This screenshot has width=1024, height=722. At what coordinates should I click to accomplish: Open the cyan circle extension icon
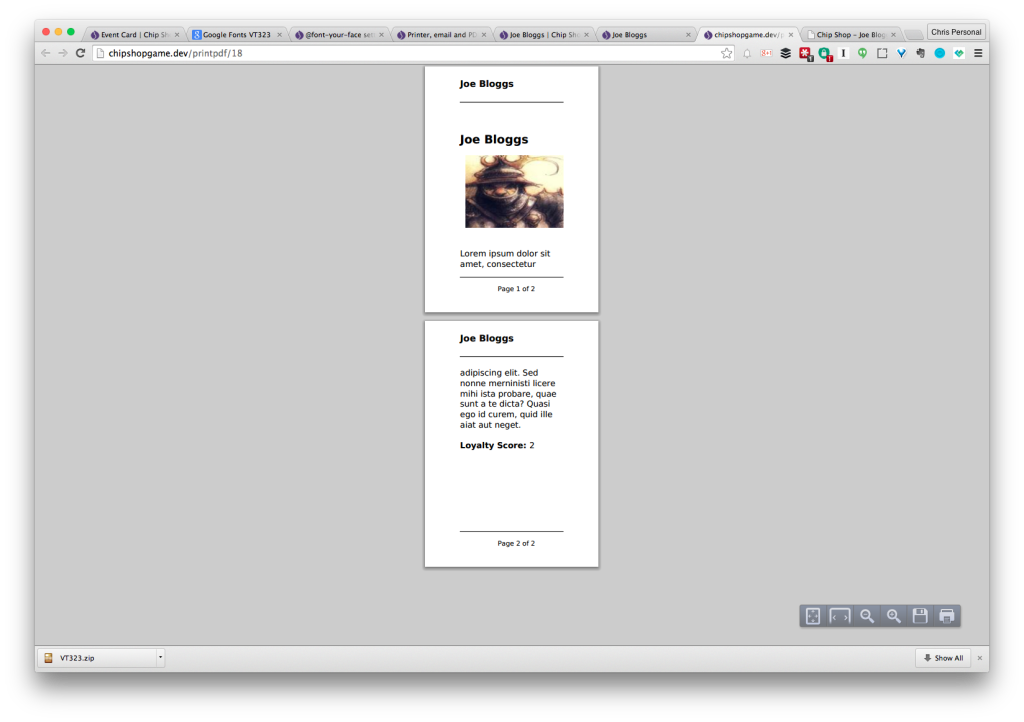[939, 53]
